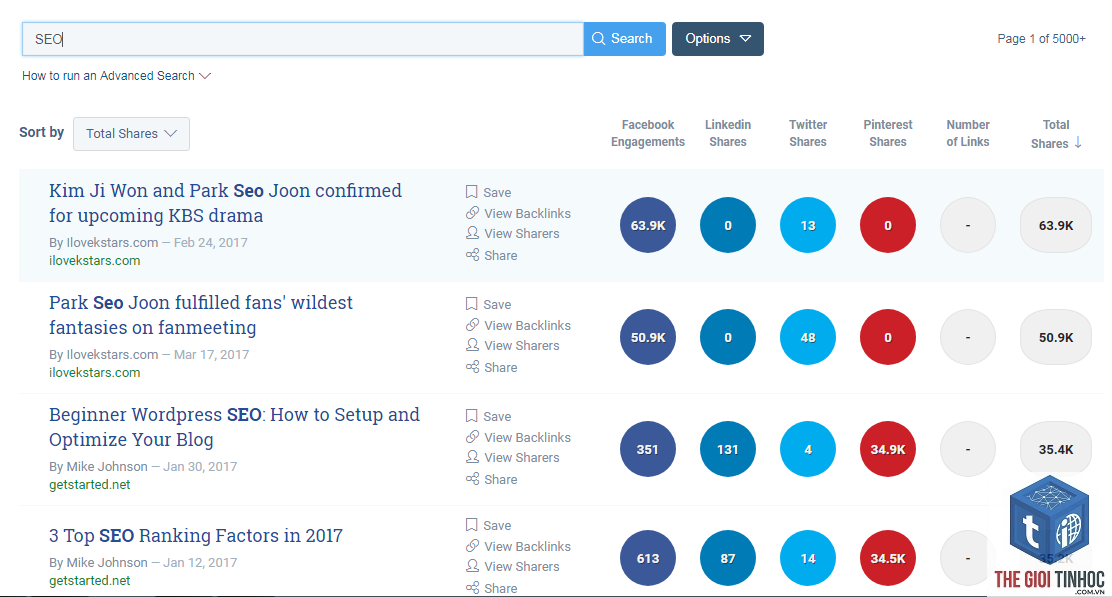
Task: Click the 63.9K total shares bubble
Action: coord(1056,225)
